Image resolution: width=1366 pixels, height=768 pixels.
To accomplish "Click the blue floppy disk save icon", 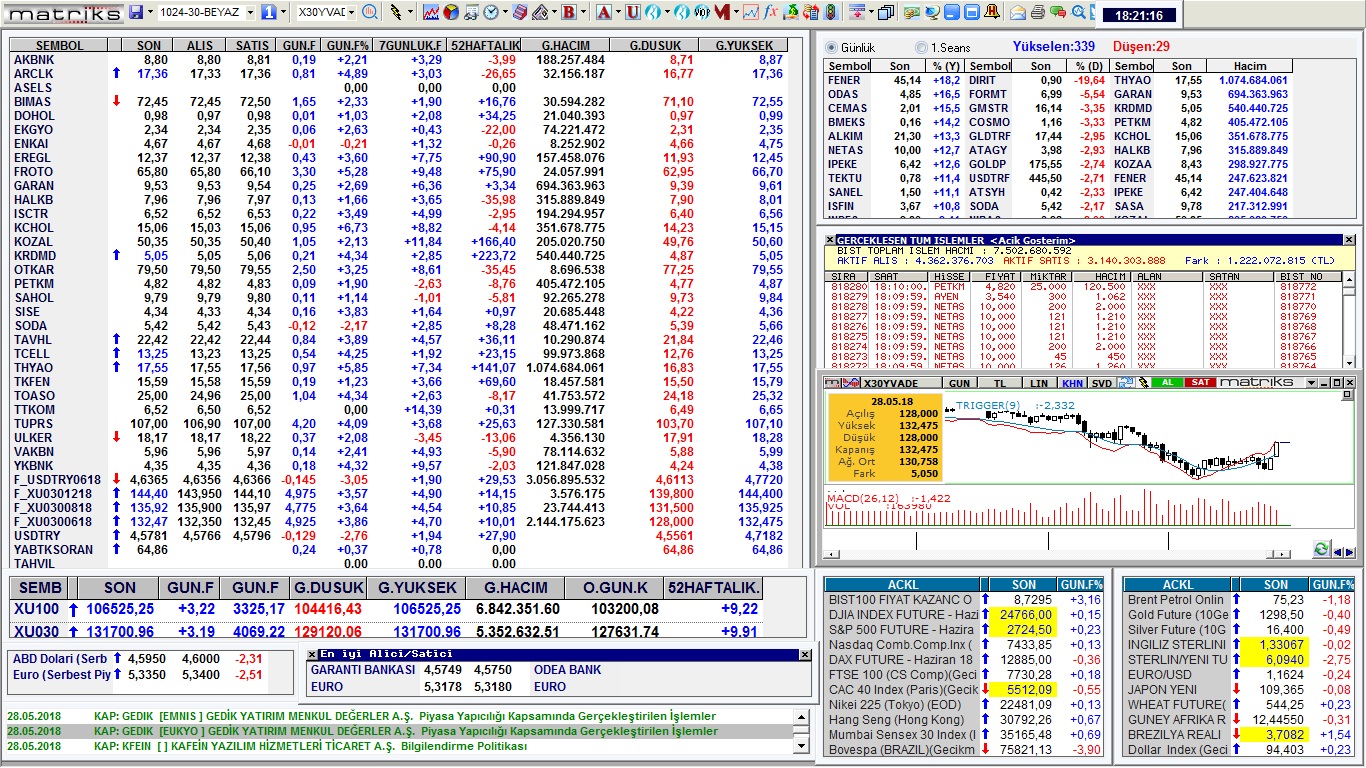I will pyautogui.click(x=135, y=12).
